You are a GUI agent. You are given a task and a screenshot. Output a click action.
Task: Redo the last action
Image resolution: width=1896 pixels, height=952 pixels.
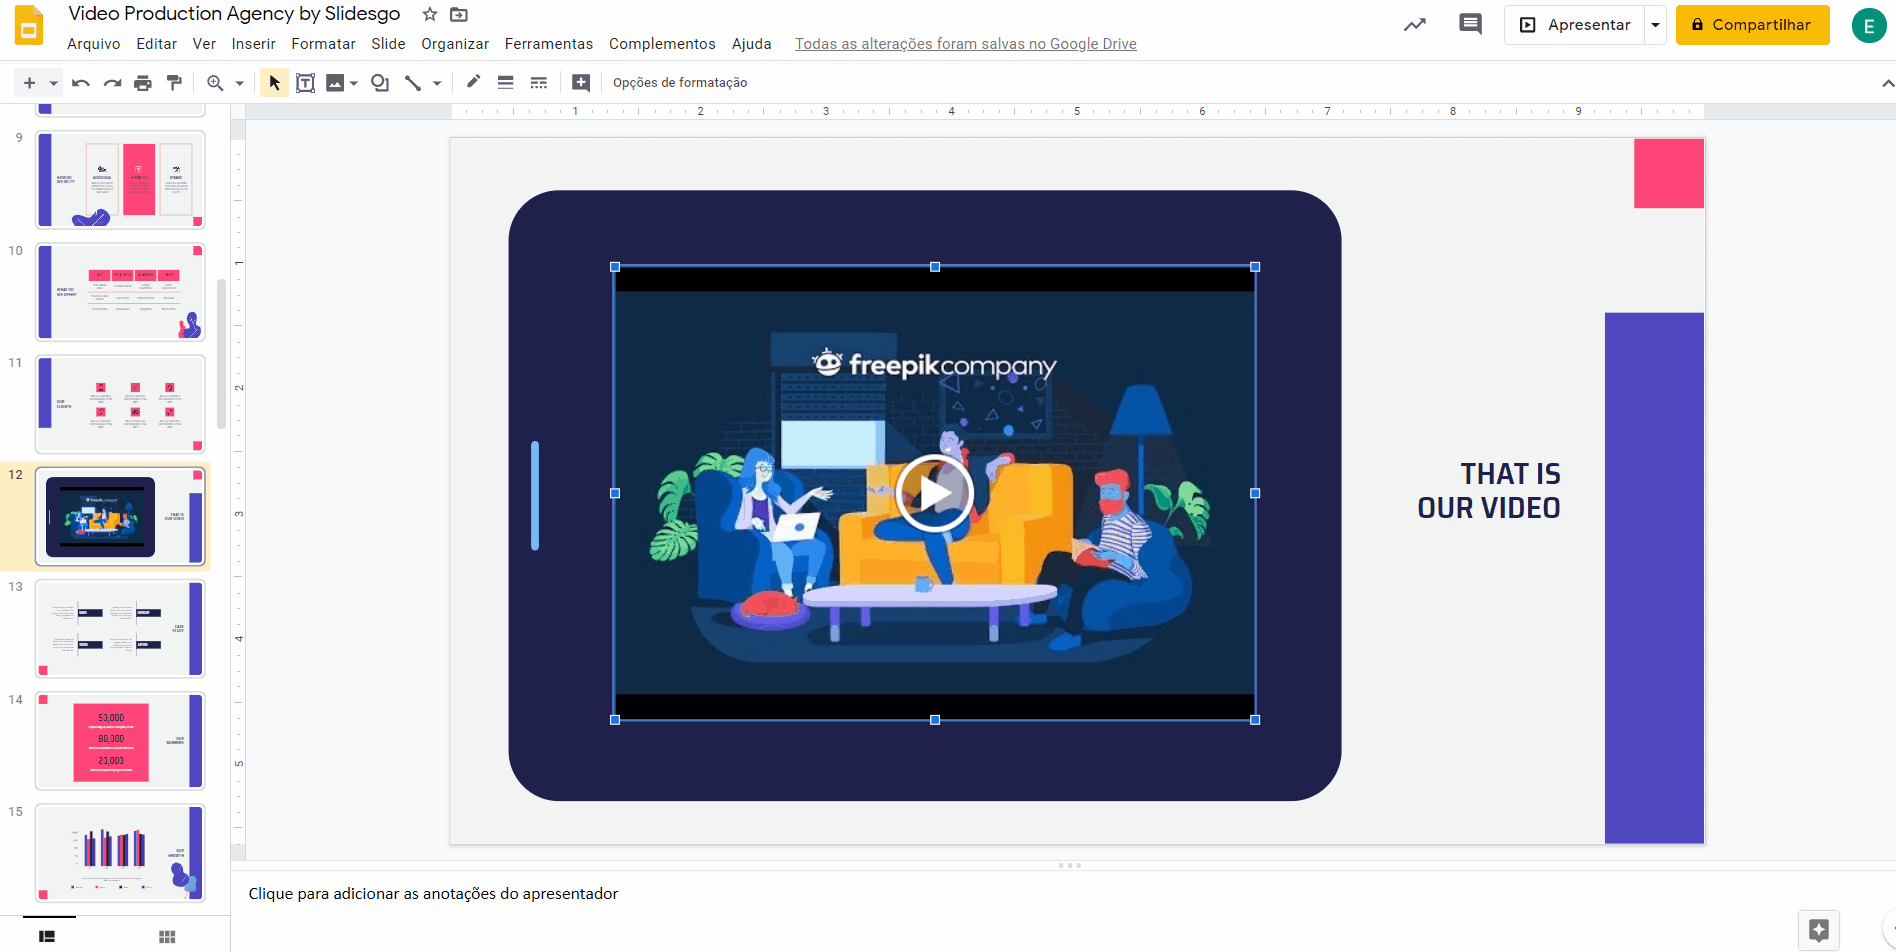pyautogui.click(x=112, y=83)
